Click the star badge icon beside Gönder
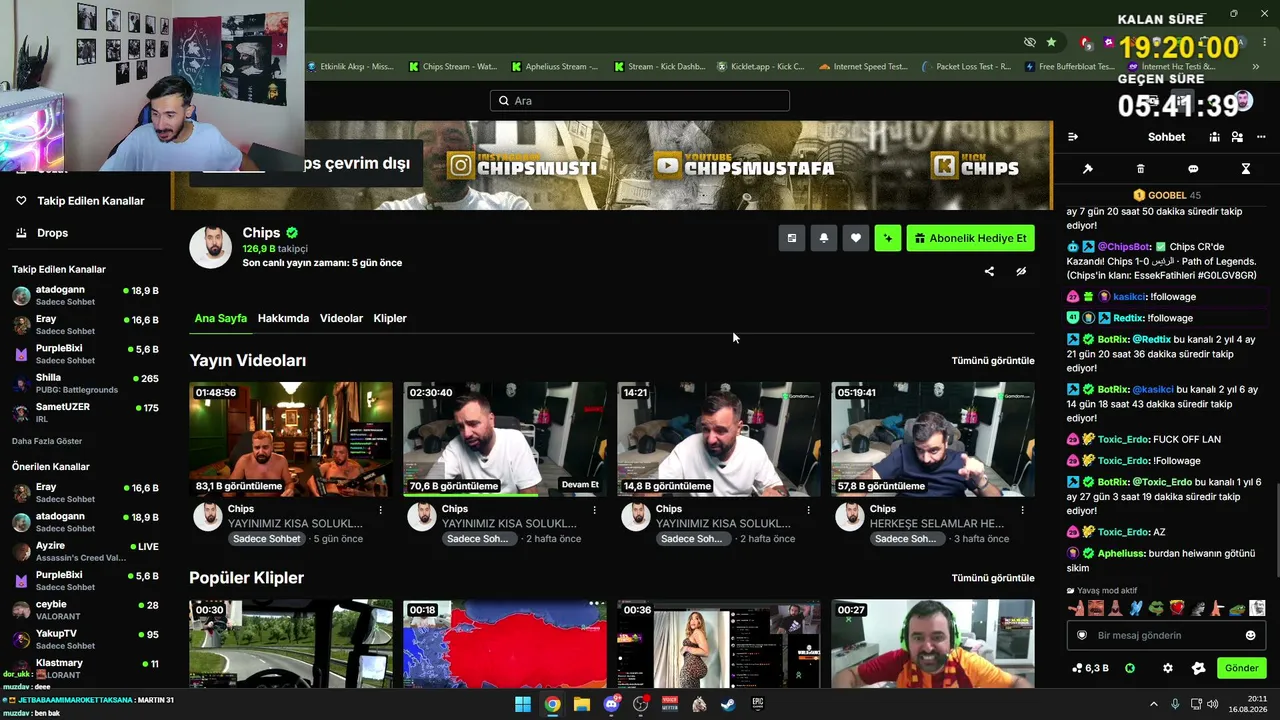 [1199, 668]
